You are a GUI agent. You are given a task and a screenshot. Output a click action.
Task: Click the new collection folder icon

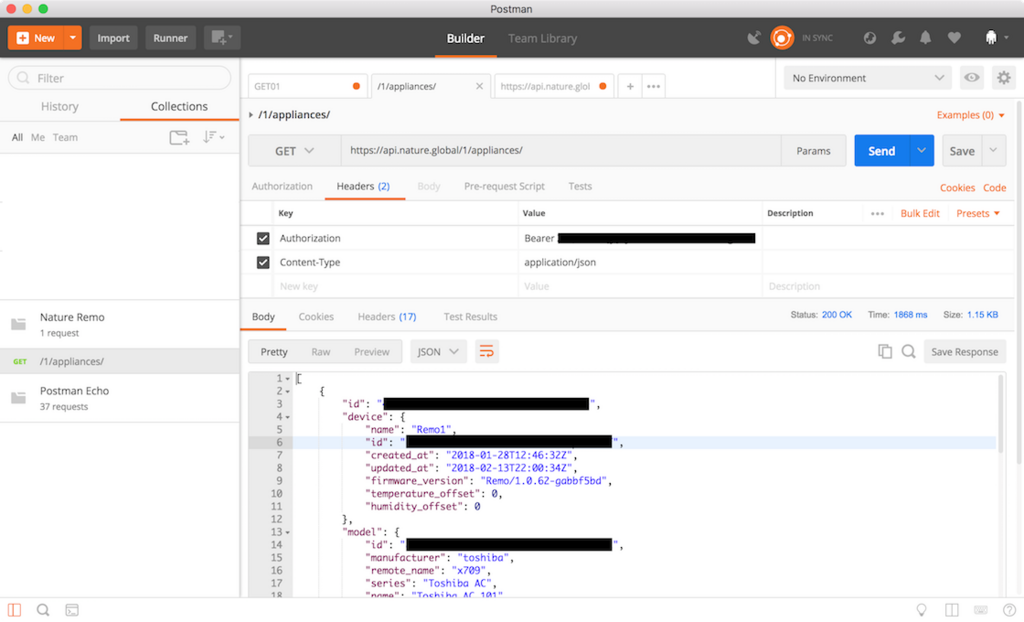click(179, 137)
